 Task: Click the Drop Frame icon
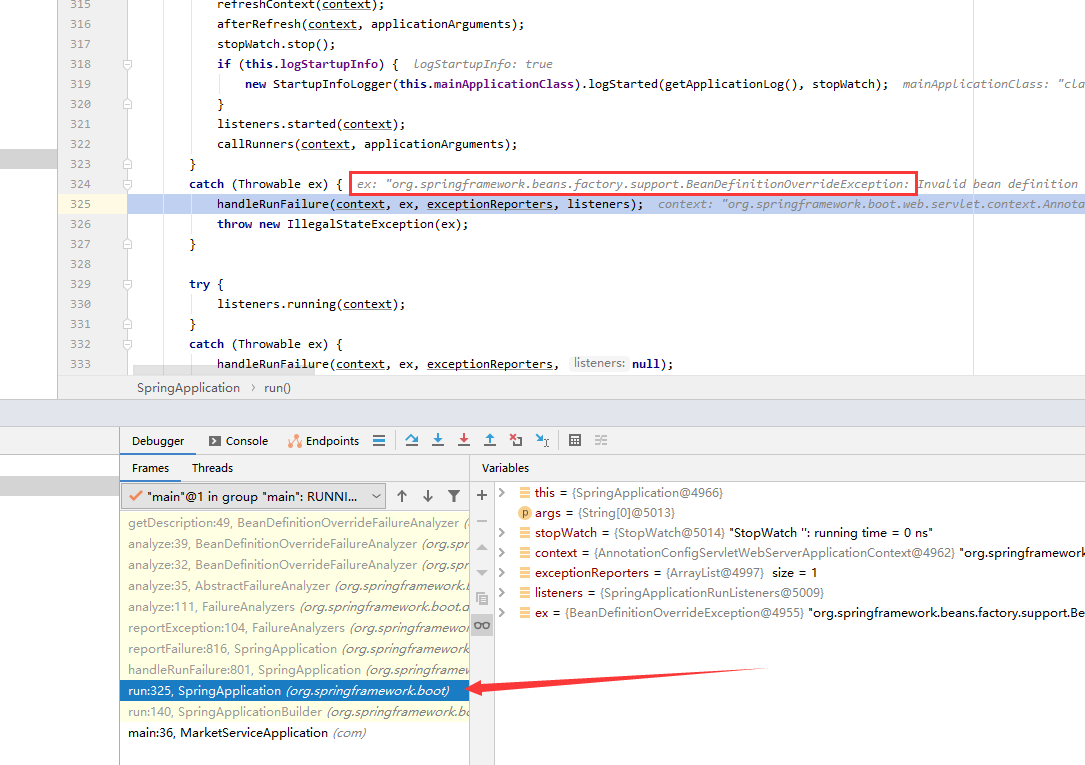(x=516, y=440)
